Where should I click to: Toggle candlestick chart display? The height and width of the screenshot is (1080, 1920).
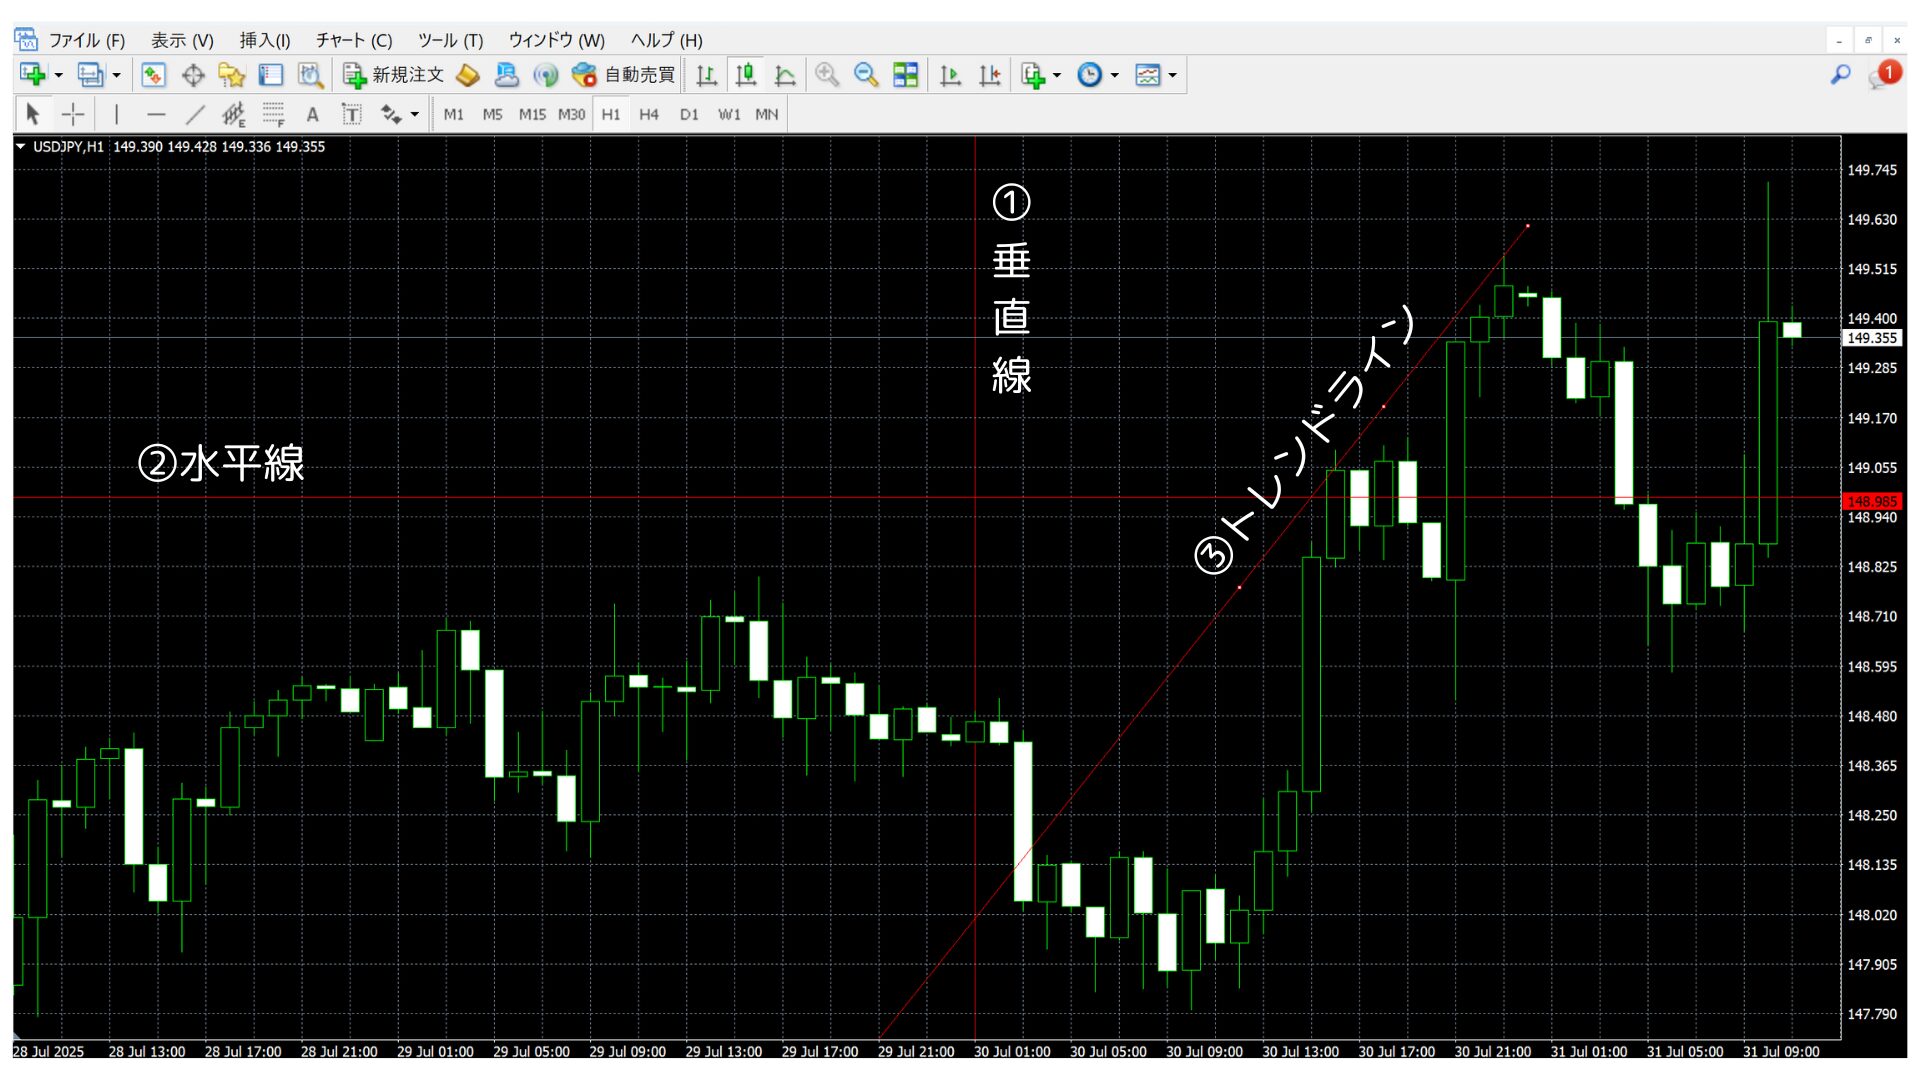[745, 75]
